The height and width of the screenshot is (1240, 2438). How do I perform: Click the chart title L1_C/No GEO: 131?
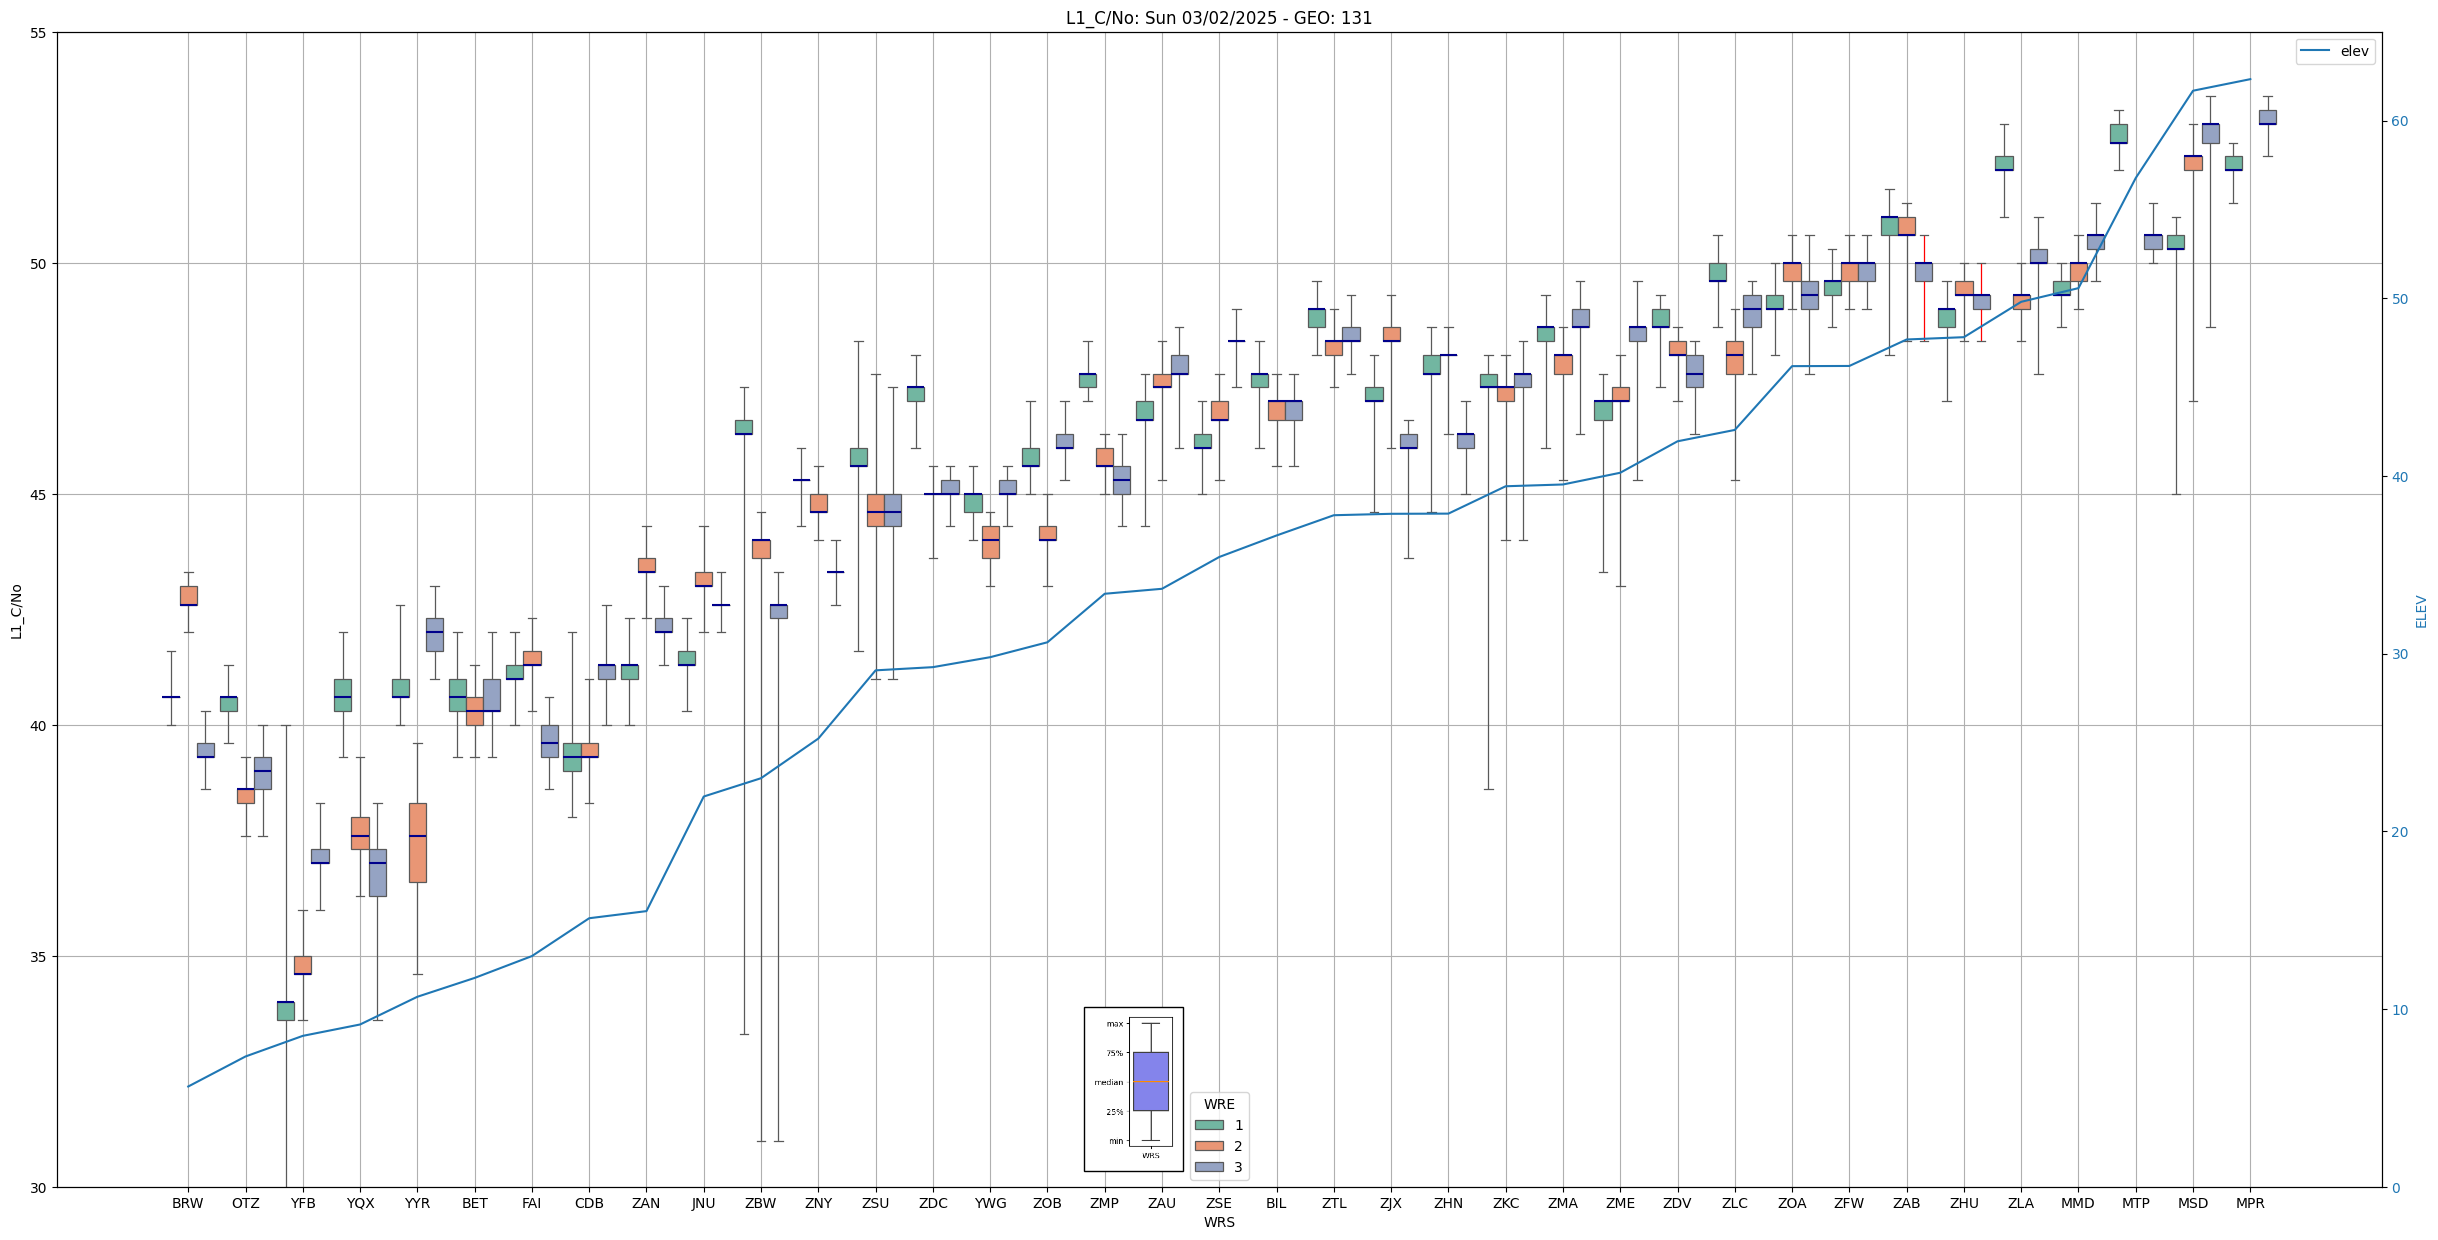tap(1218, 18)
